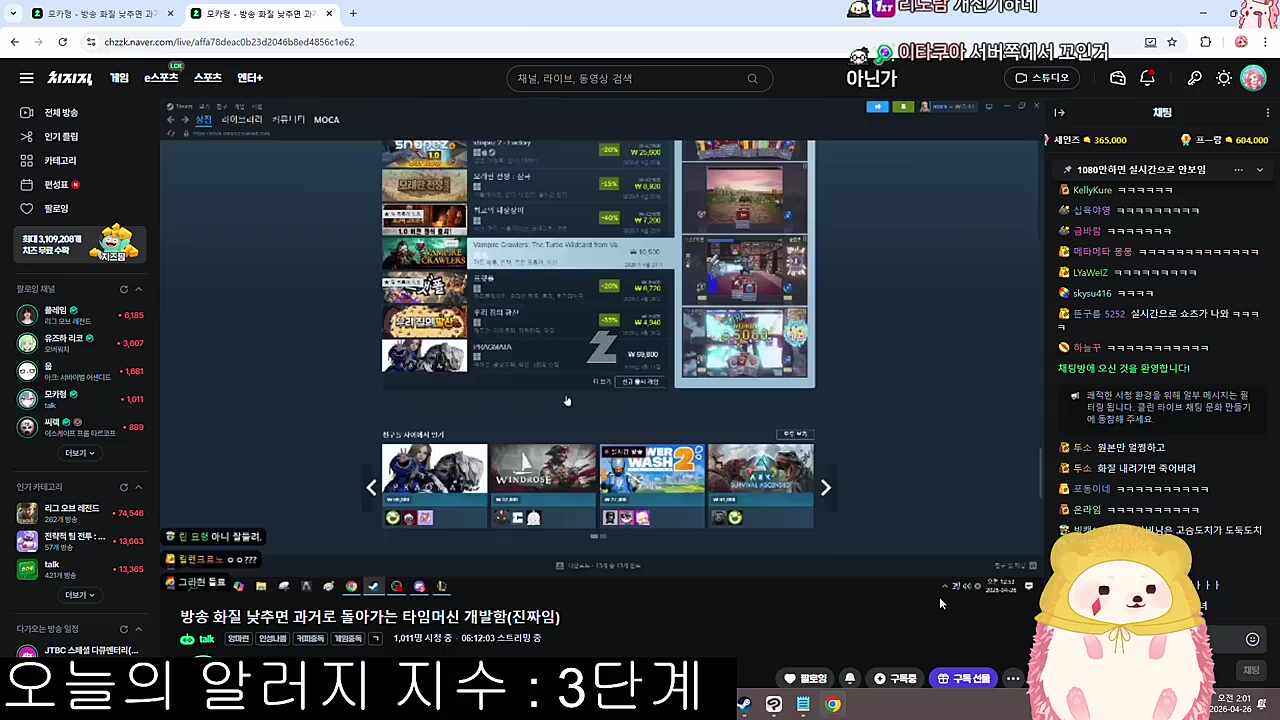1280x720 pixels.
Task: Open 전체 방송 in the sidebar
Action: (52, 113)
